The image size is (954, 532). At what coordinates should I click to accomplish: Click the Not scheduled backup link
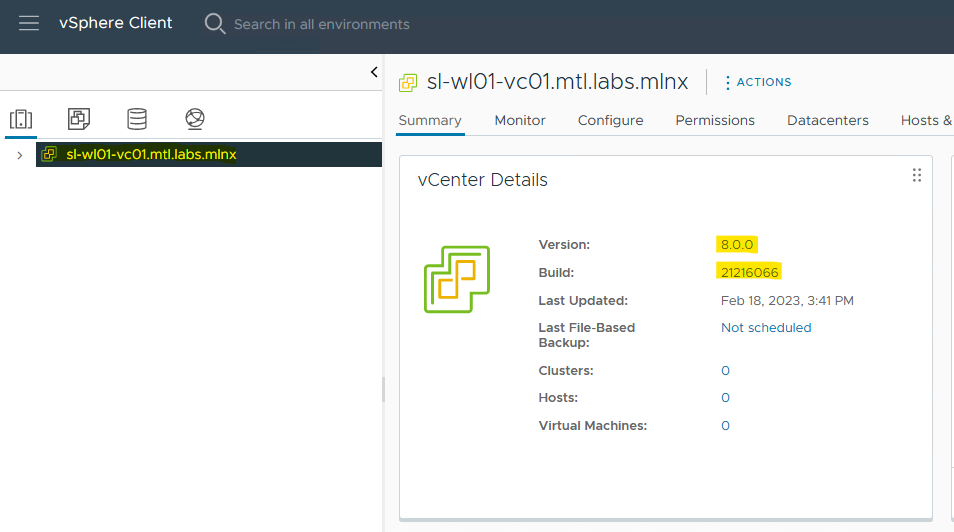pos(766,327)
